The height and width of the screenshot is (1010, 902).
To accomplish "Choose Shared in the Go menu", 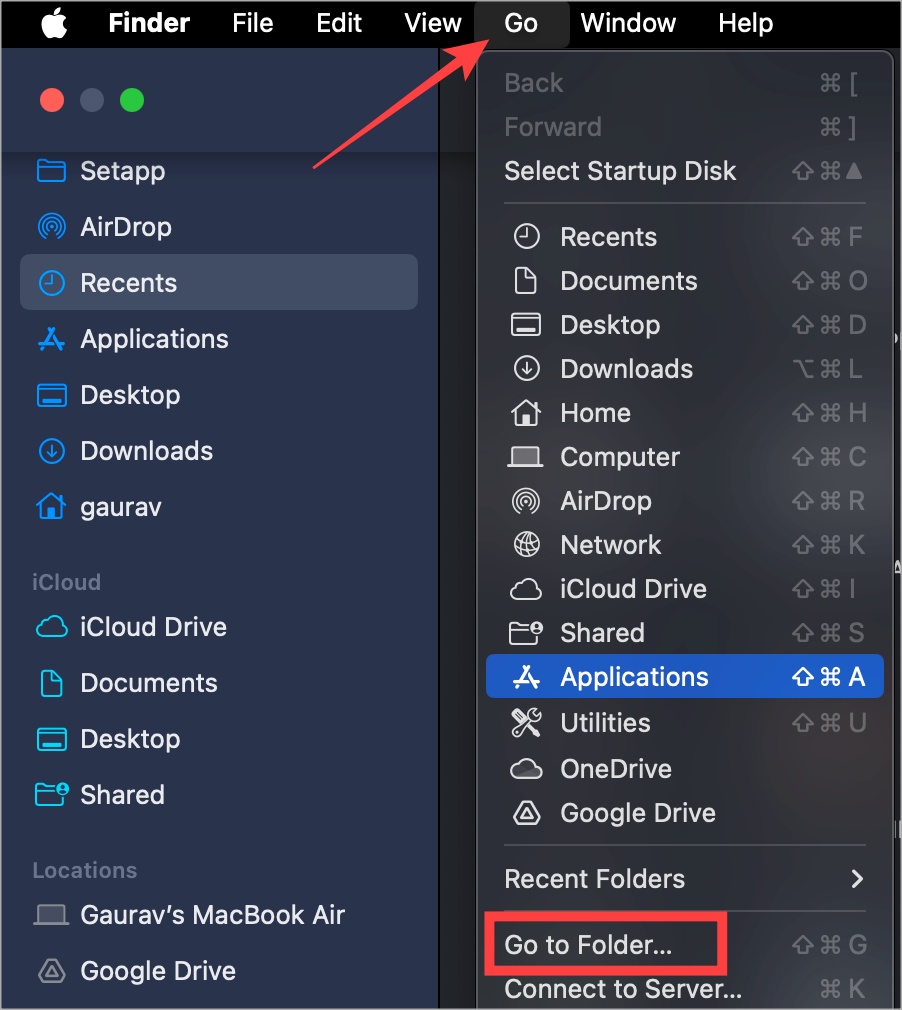I will [684, 633].
